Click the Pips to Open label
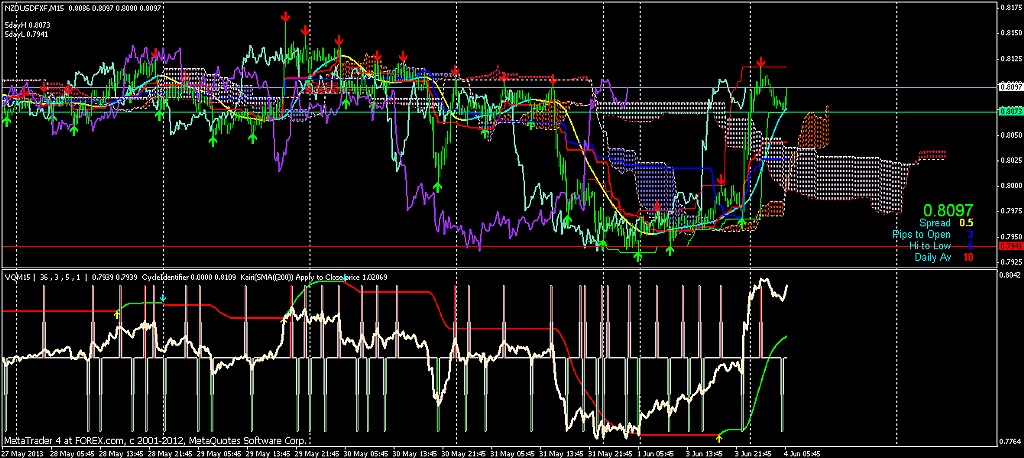Viewport: 1024px width, 458px height. [x=921, y=235]
